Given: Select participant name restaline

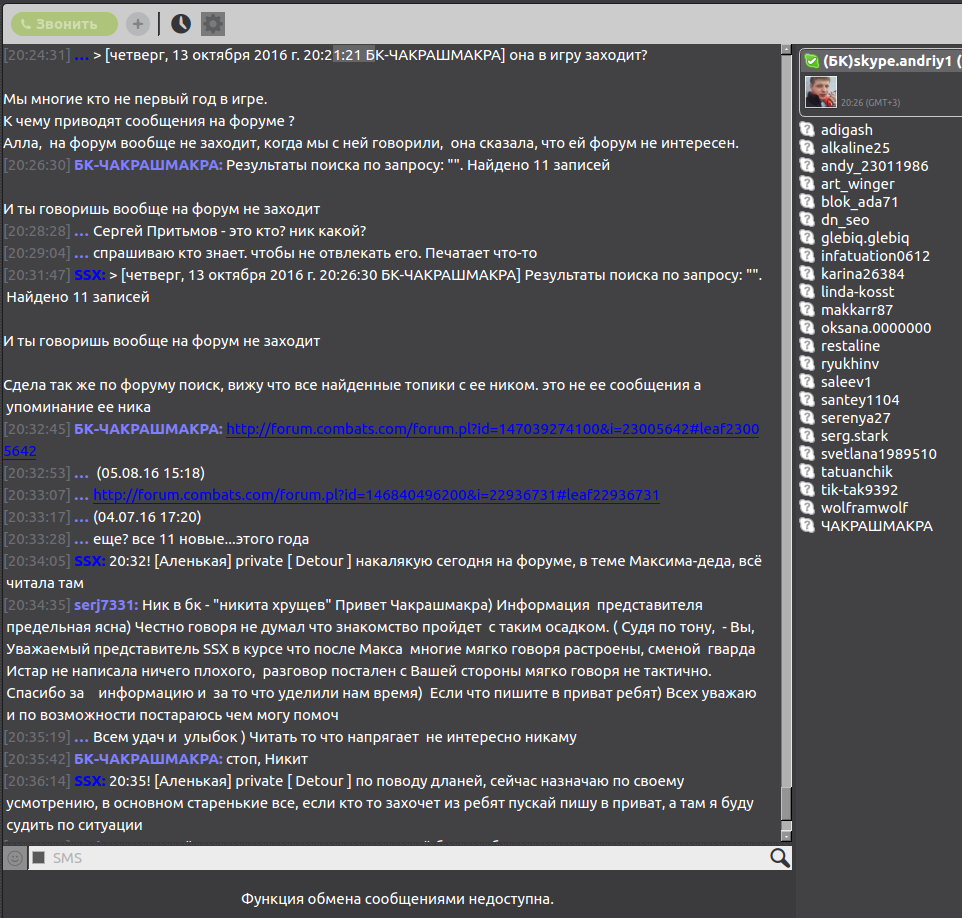Looking at the screenshot, I should click(x=850, y=346).
